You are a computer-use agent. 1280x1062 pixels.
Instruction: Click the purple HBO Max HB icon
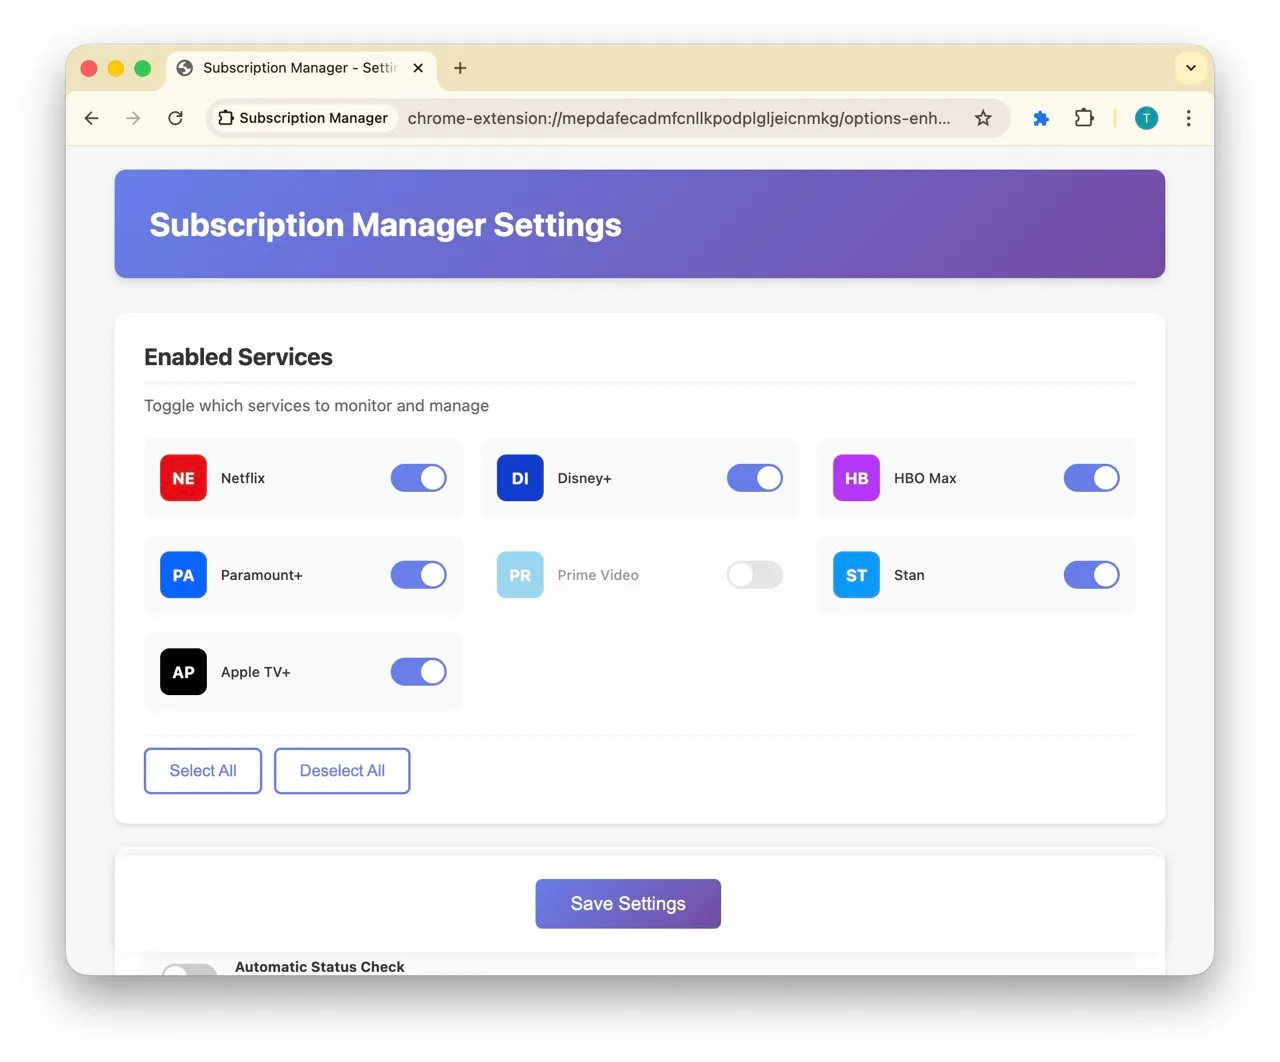pyautogui.click(x=856, y=478)
